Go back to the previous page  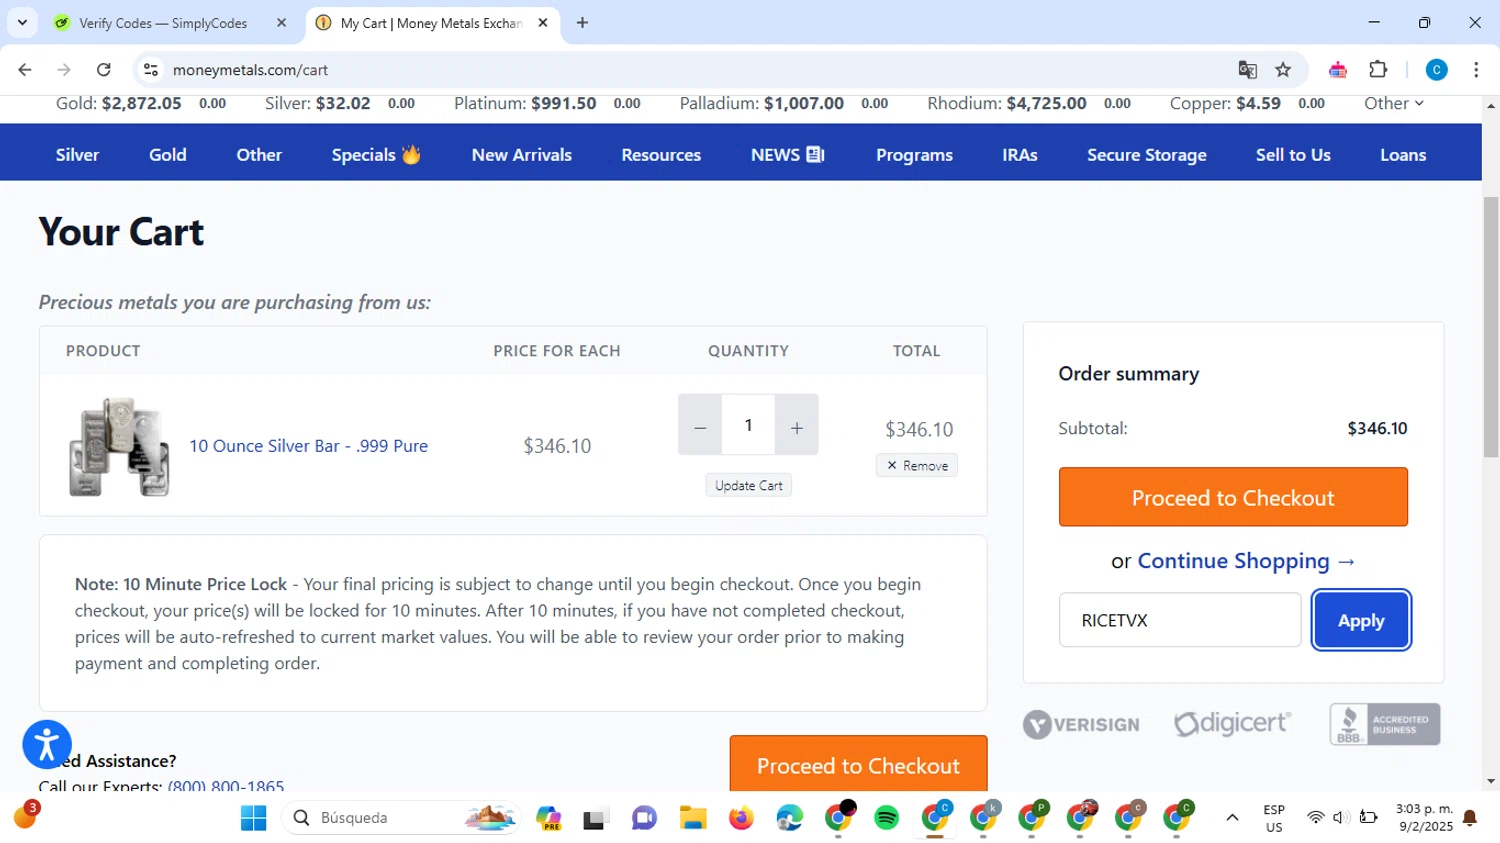(x=25, y=70)
